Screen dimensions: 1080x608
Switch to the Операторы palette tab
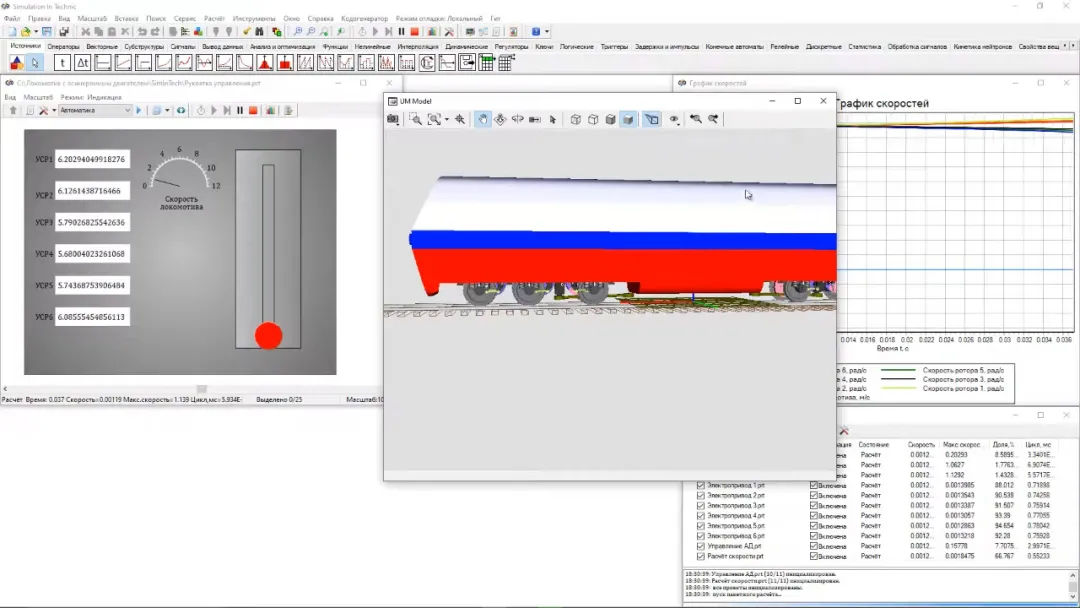point(63,46)
